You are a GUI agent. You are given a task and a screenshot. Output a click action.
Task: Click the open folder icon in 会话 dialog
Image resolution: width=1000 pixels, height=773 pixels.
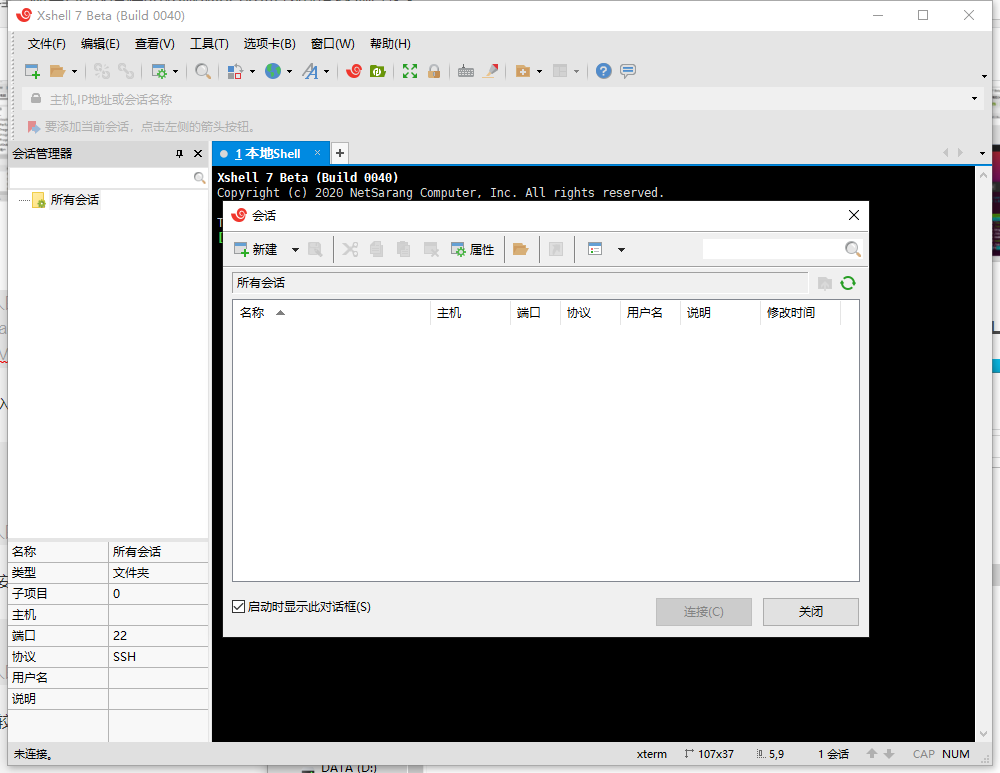pyautogui.click(x=520, y=249)
